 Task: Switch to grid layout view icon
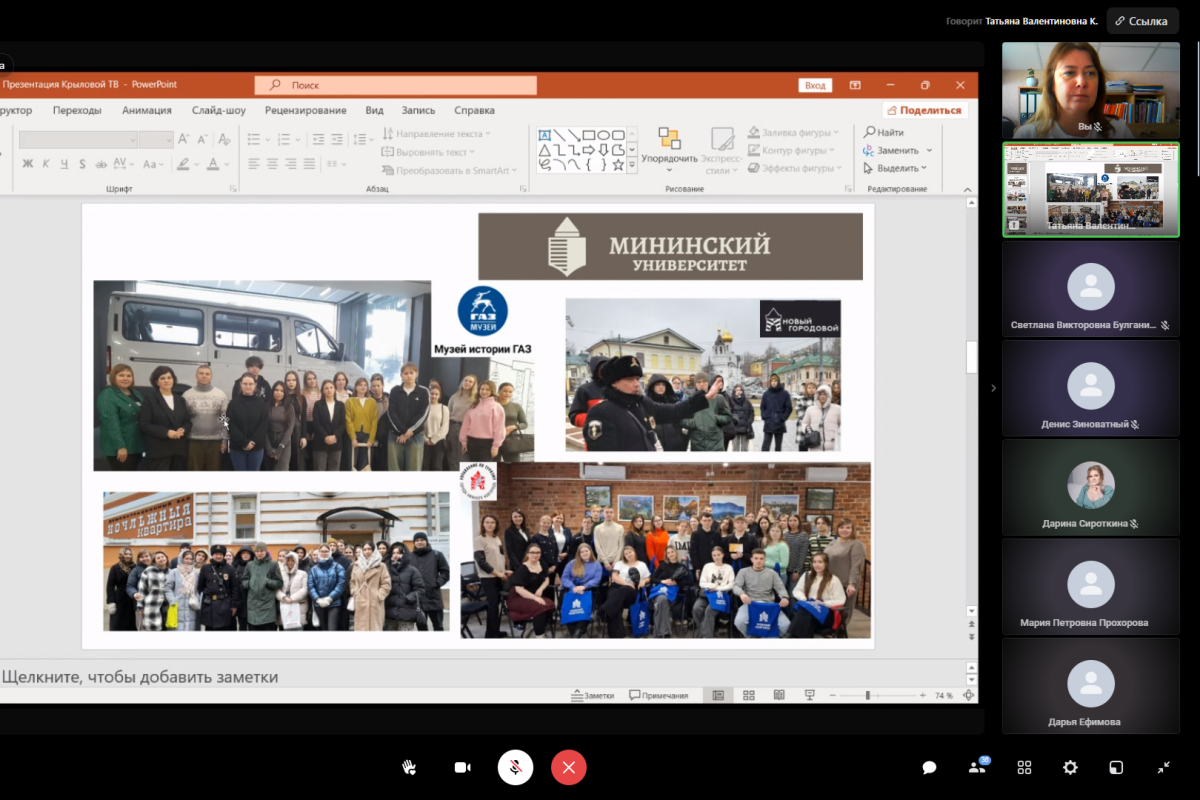[x=1024, y=767]
